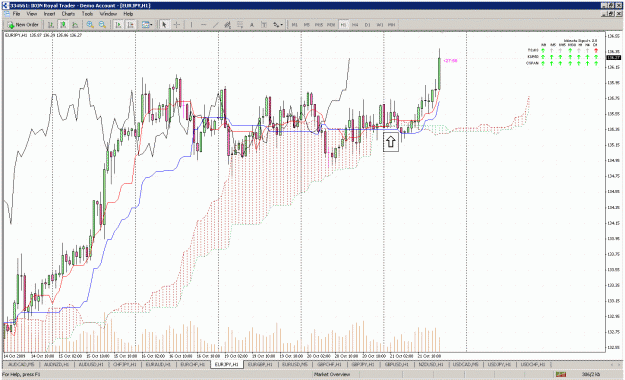
Task: Click the chart document icon beside File
Action: (7, 14)
